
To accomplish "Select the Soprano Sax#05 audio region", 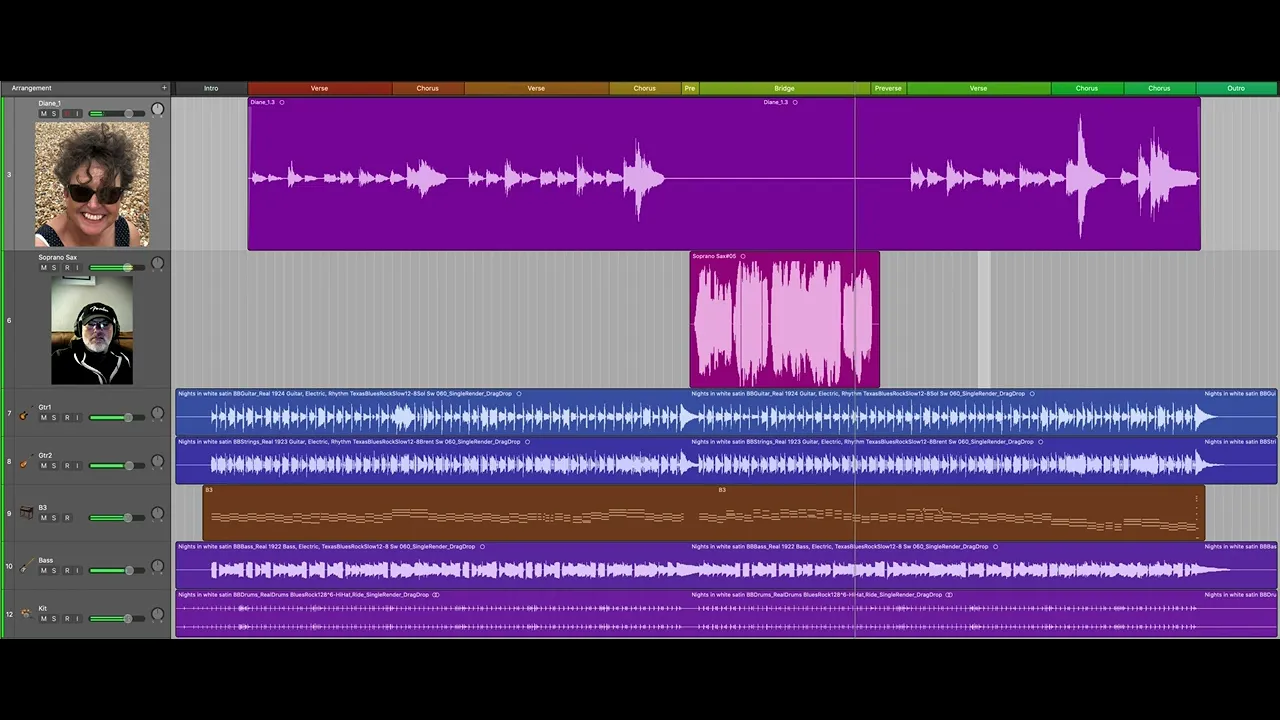I will 784,319.
